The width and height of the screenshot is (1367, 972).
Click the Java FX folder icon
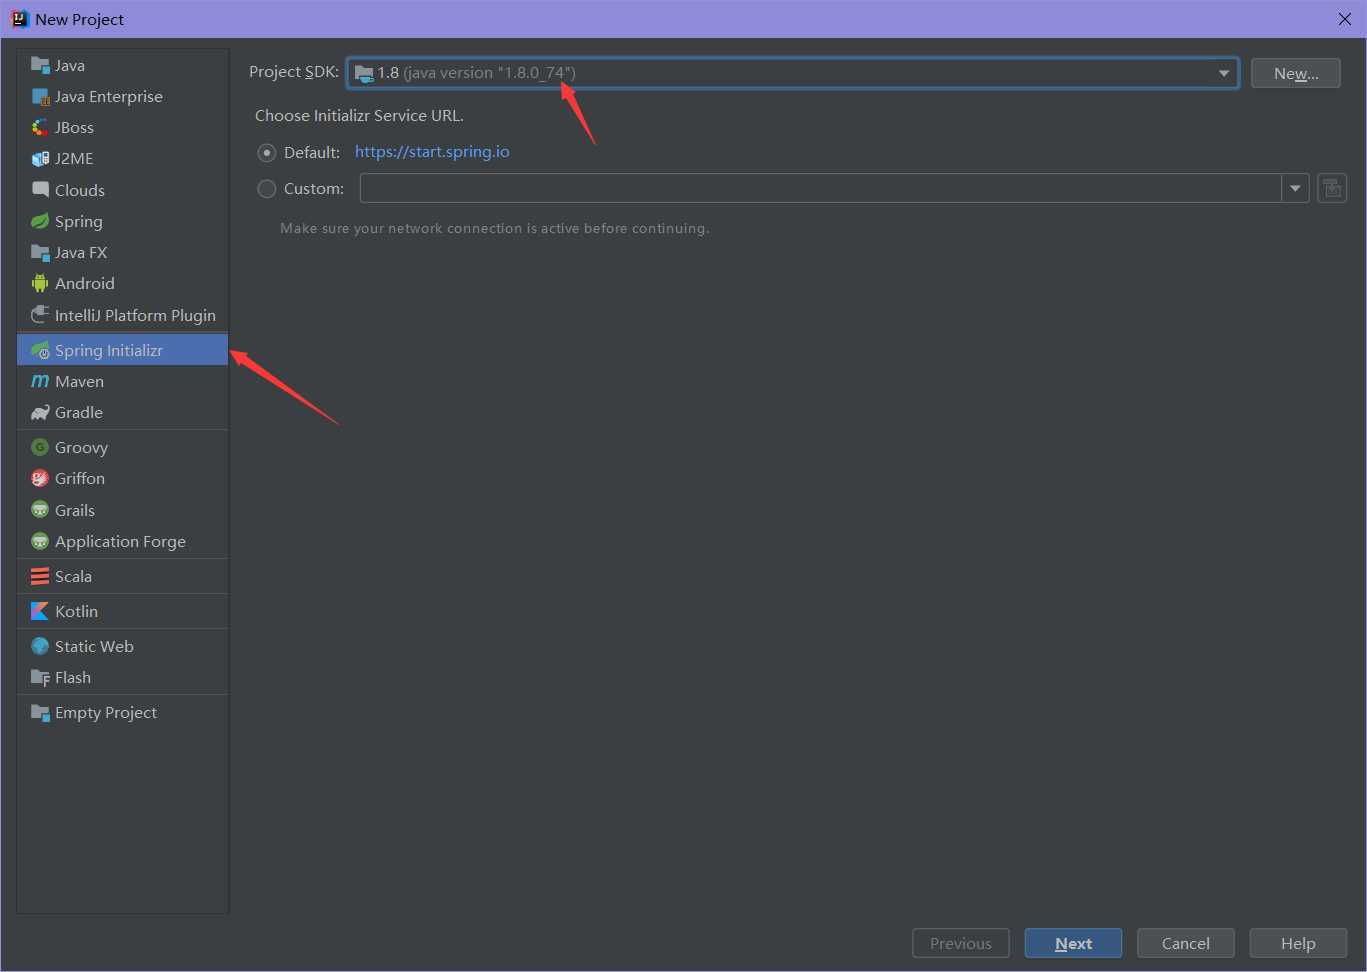click(x=40, y=252)
